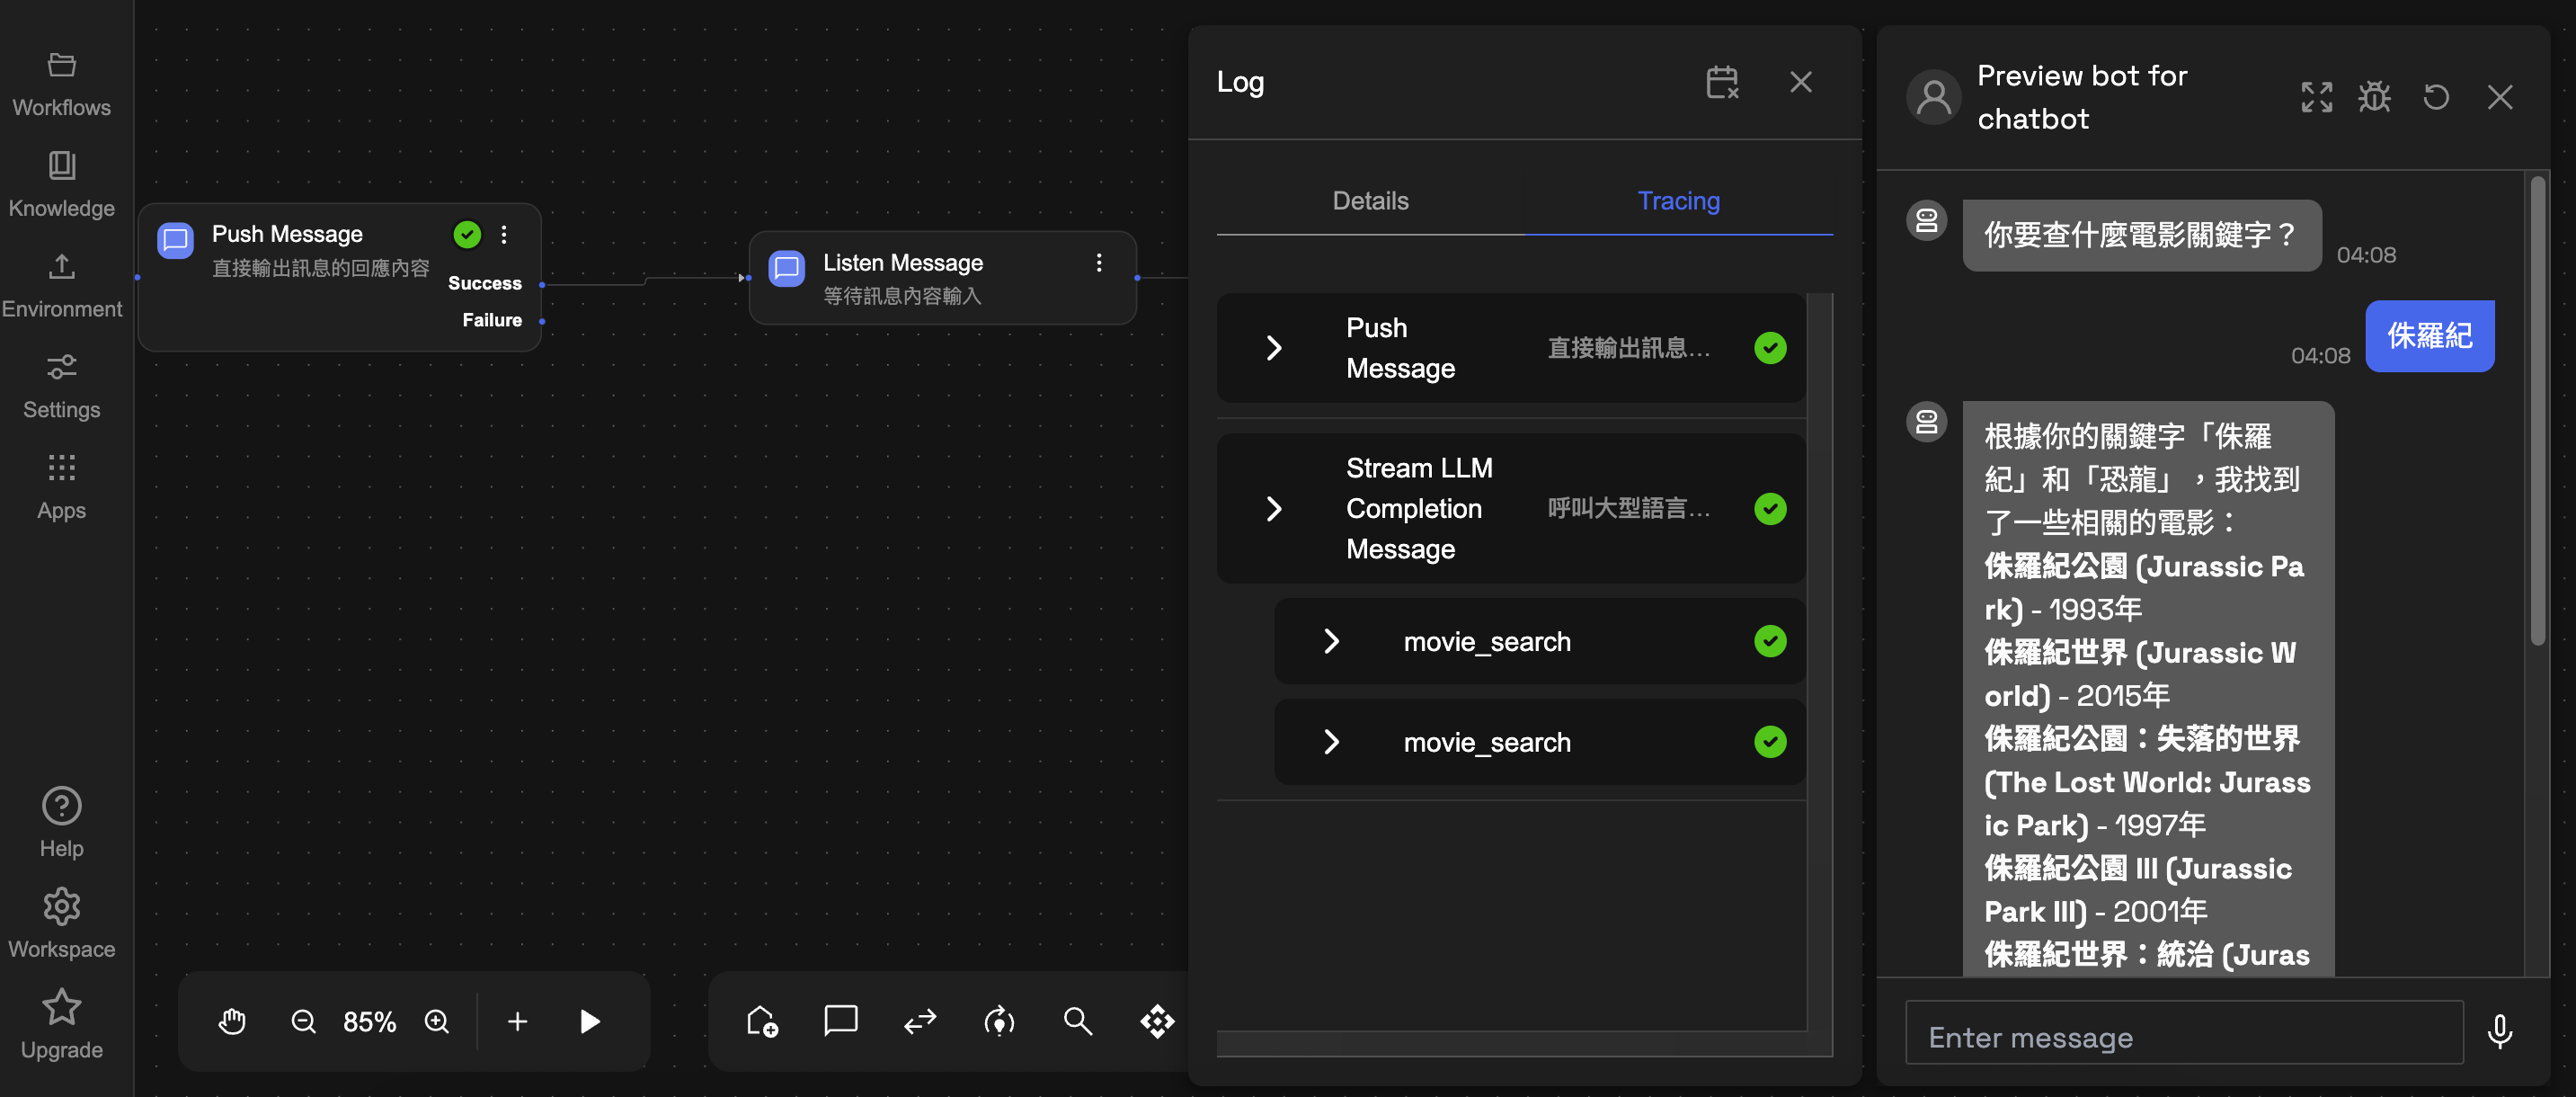Screen dimensions: 2576x1097
Task: Open the Knowledge sidebar section
Action: (x=62, y=184)
